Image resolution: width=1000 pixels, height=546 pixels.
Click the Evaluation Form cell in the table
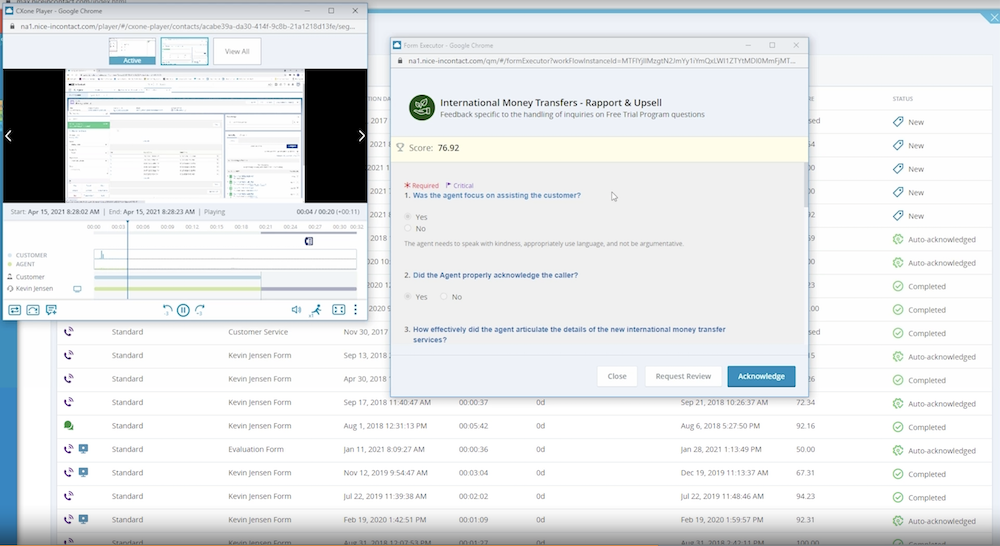point(256,449)
